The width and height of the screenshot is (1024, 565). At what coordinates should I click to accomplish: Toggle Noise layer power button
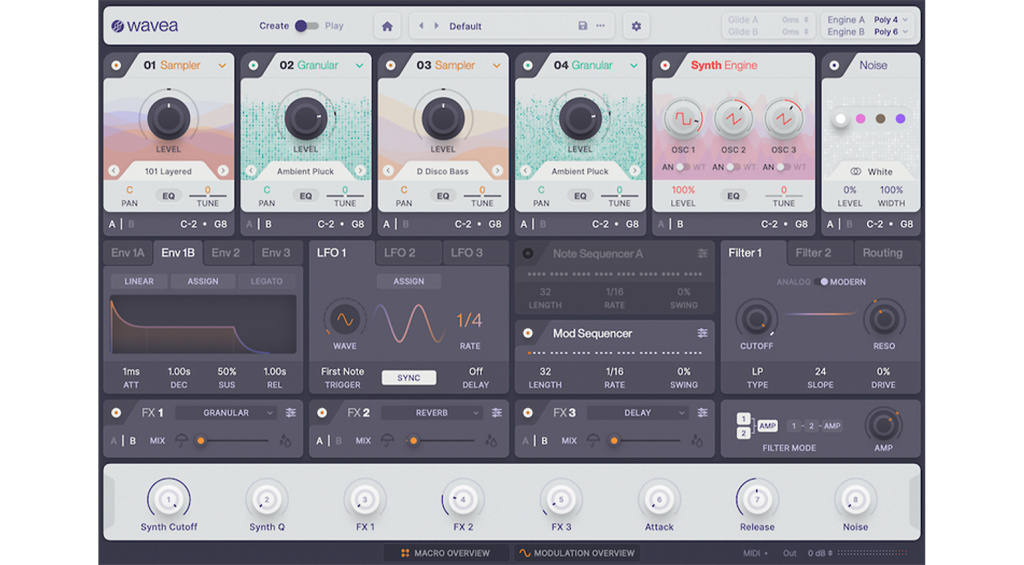point(834,65)
